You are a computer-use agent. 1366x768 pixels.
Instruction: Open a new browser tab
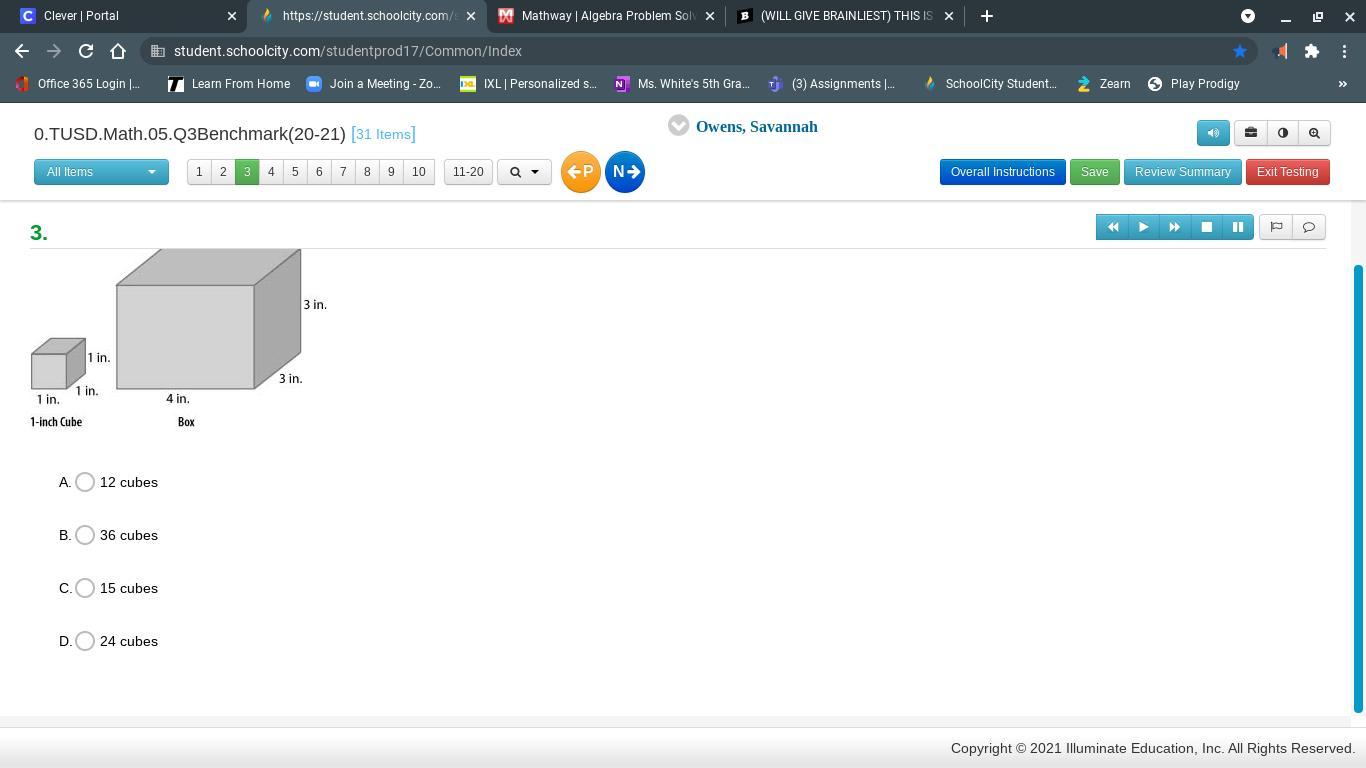point(987,16)
